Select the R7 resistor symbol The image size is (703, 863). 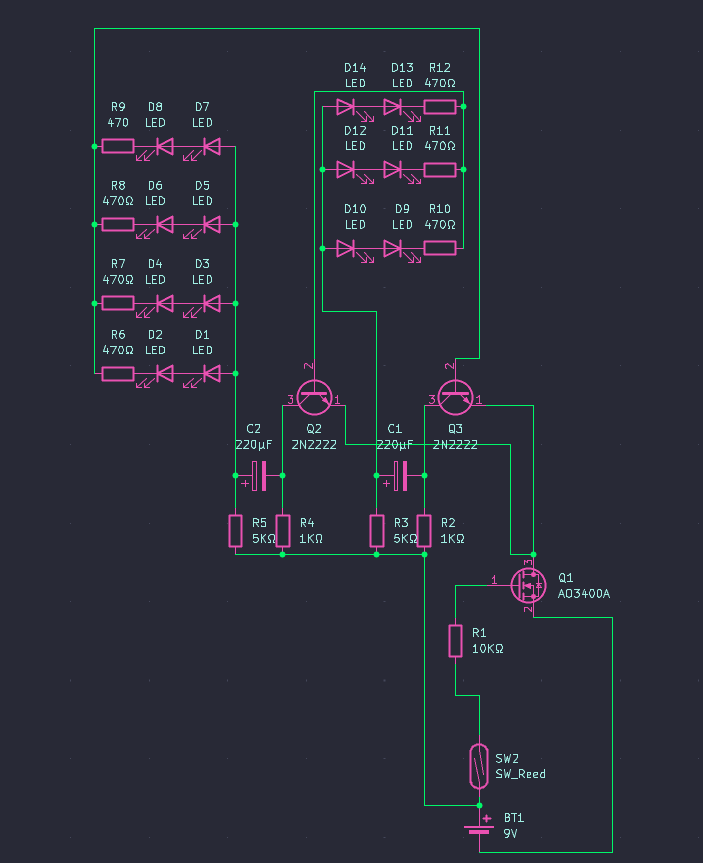(x=118, y=303)
